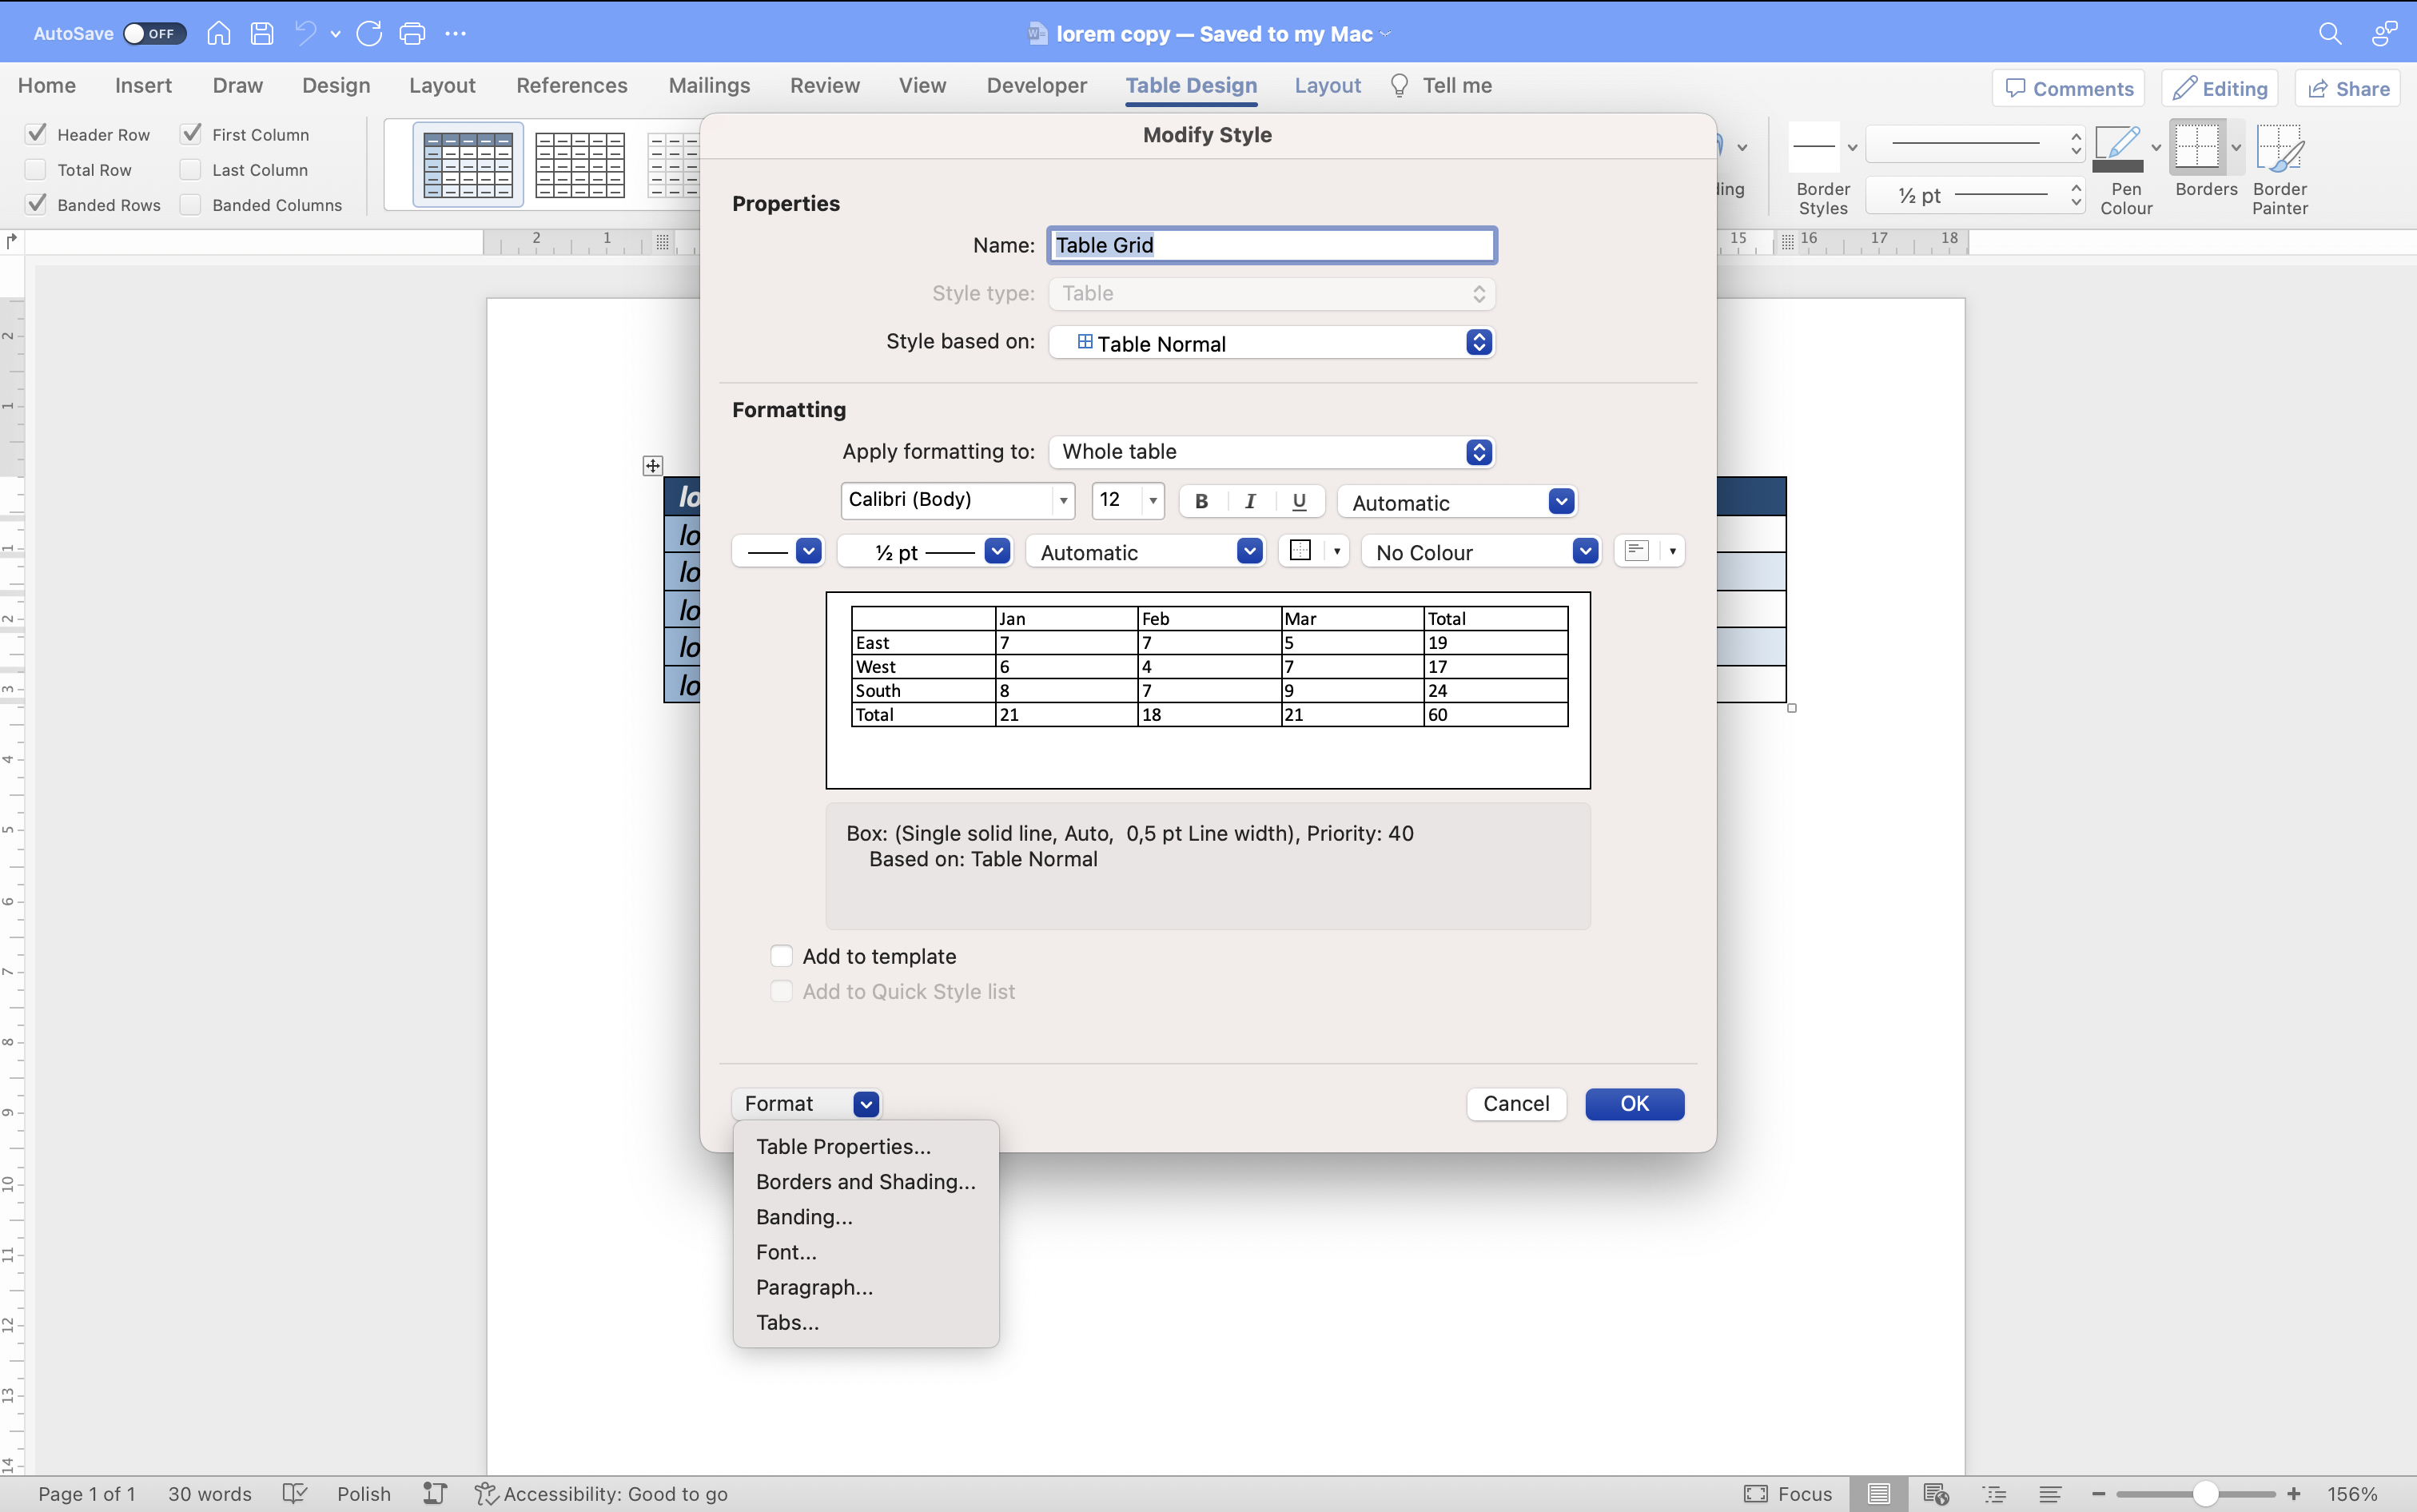Click the Comments button
Screen dimensions: 2417x1512
tap(2068, 88)
